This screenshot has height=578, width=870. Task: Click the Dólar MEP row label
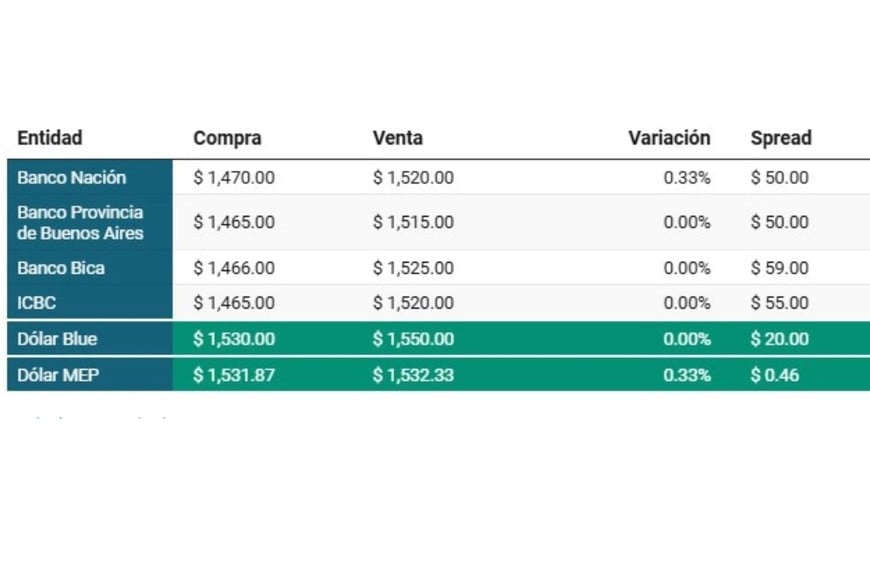tap(58, 375)
